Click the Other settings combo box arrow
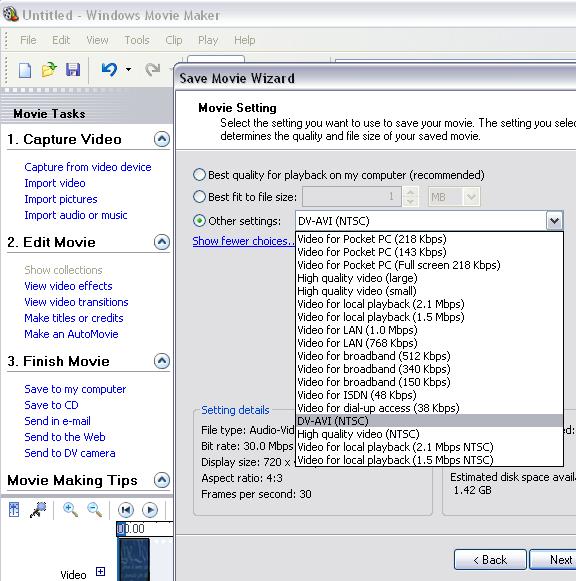 click(554, 221)
